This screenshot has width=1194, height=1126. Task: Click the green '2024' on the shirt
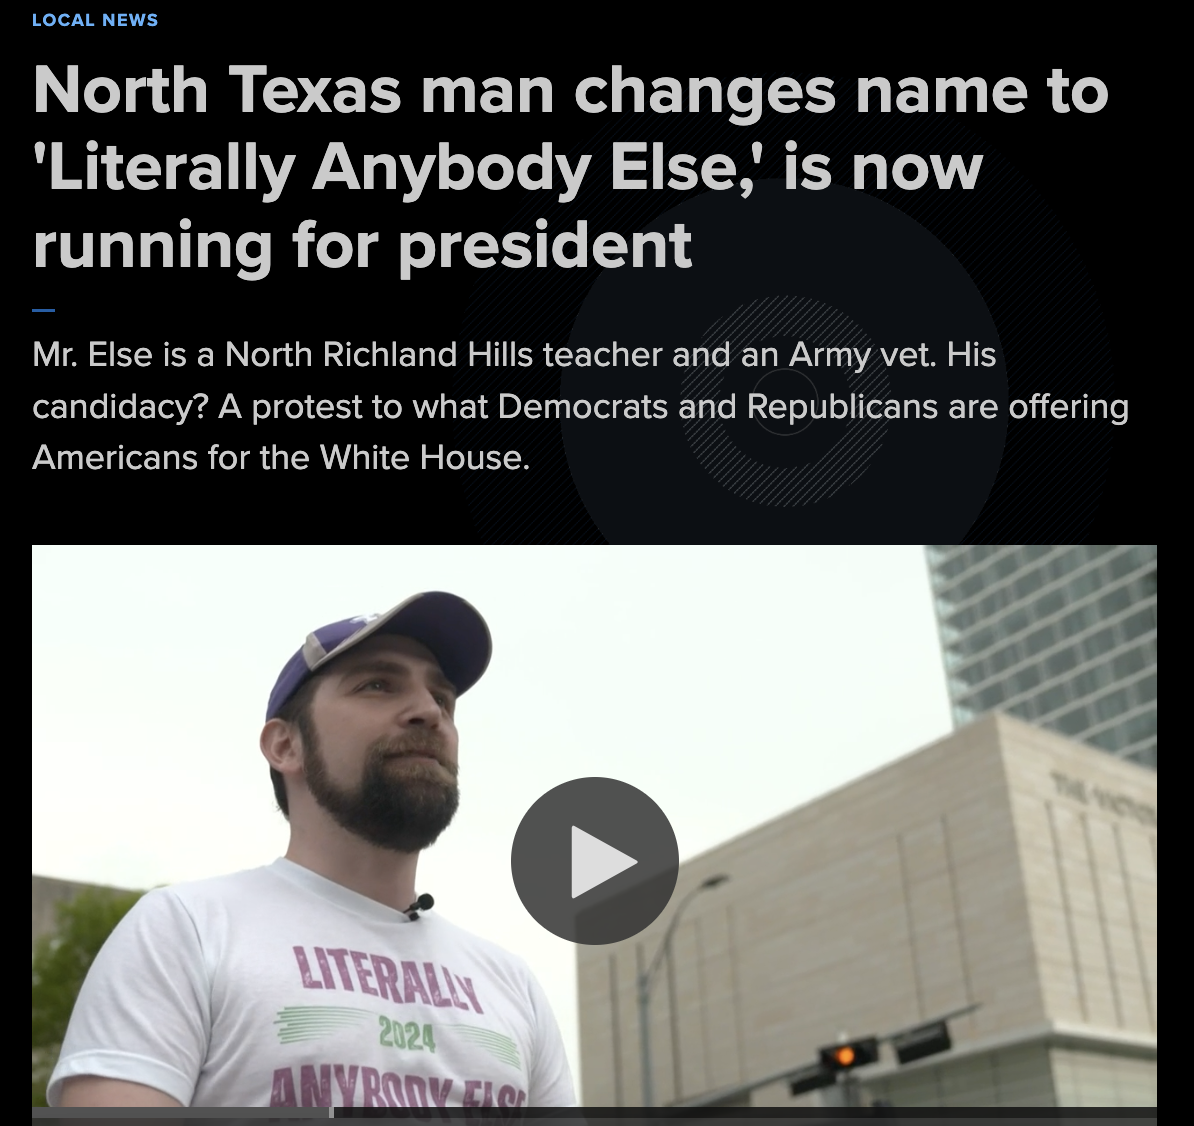coord(407,1036)
